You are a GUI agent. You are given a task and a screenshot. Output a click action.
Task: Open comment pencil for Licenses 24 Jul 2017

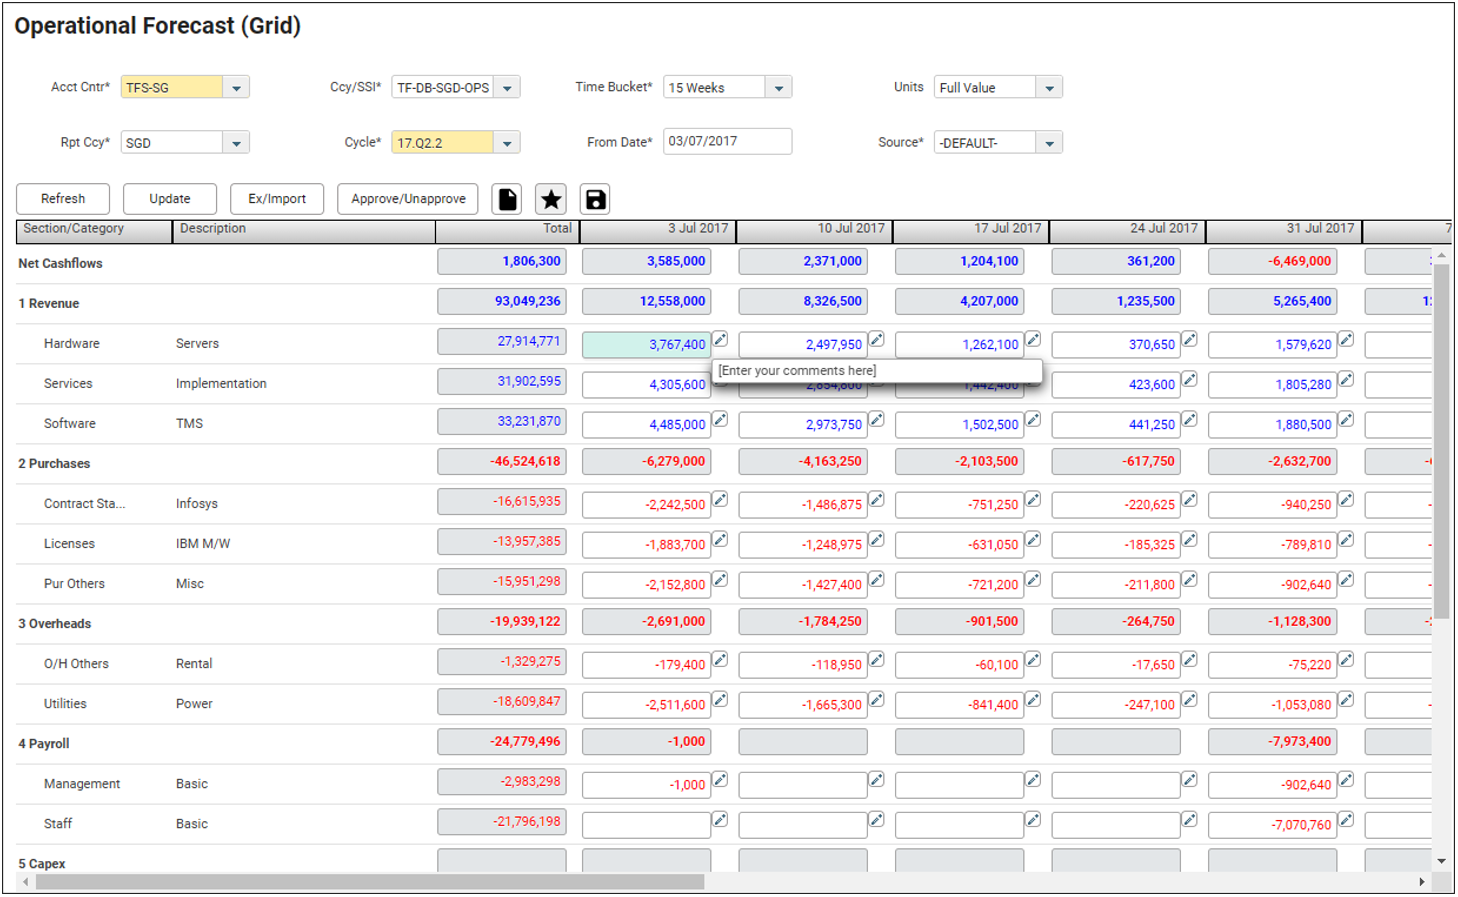(1189, 540)
